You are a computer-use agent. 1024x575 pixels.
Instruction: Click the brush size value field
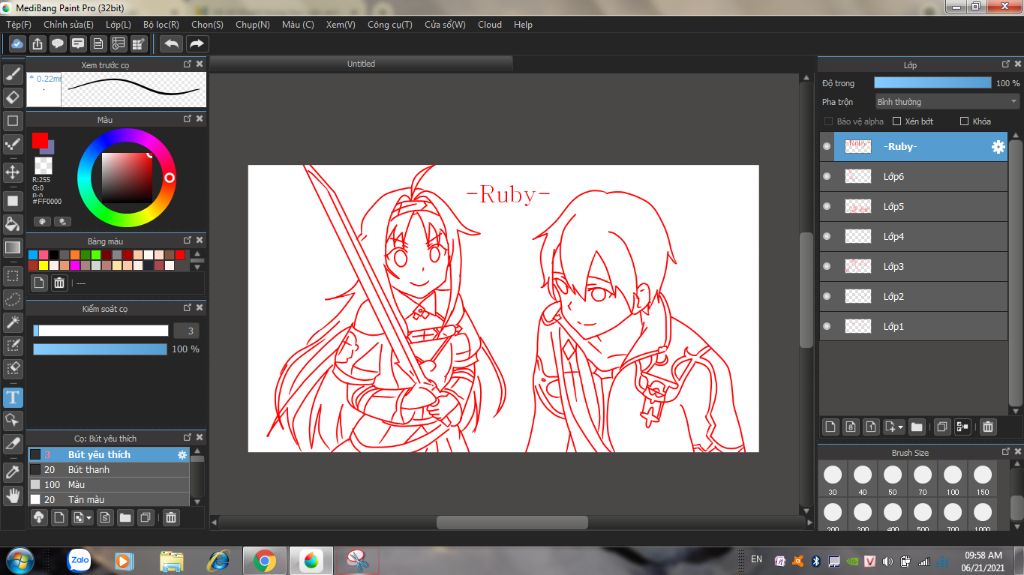(187, 331)
